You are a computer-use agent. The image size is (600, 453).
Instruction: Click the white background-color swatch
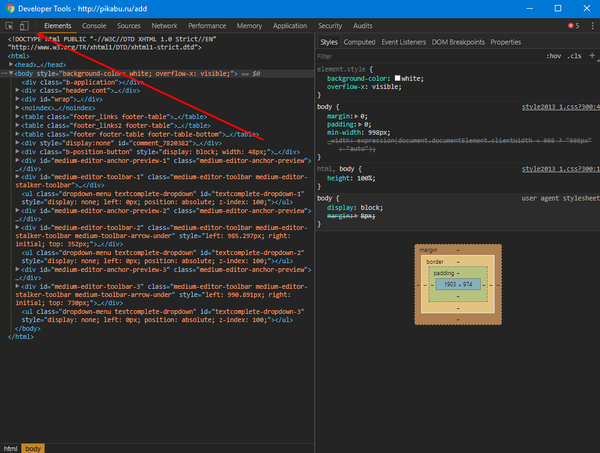pyautogui.click(x=397, y=78)
